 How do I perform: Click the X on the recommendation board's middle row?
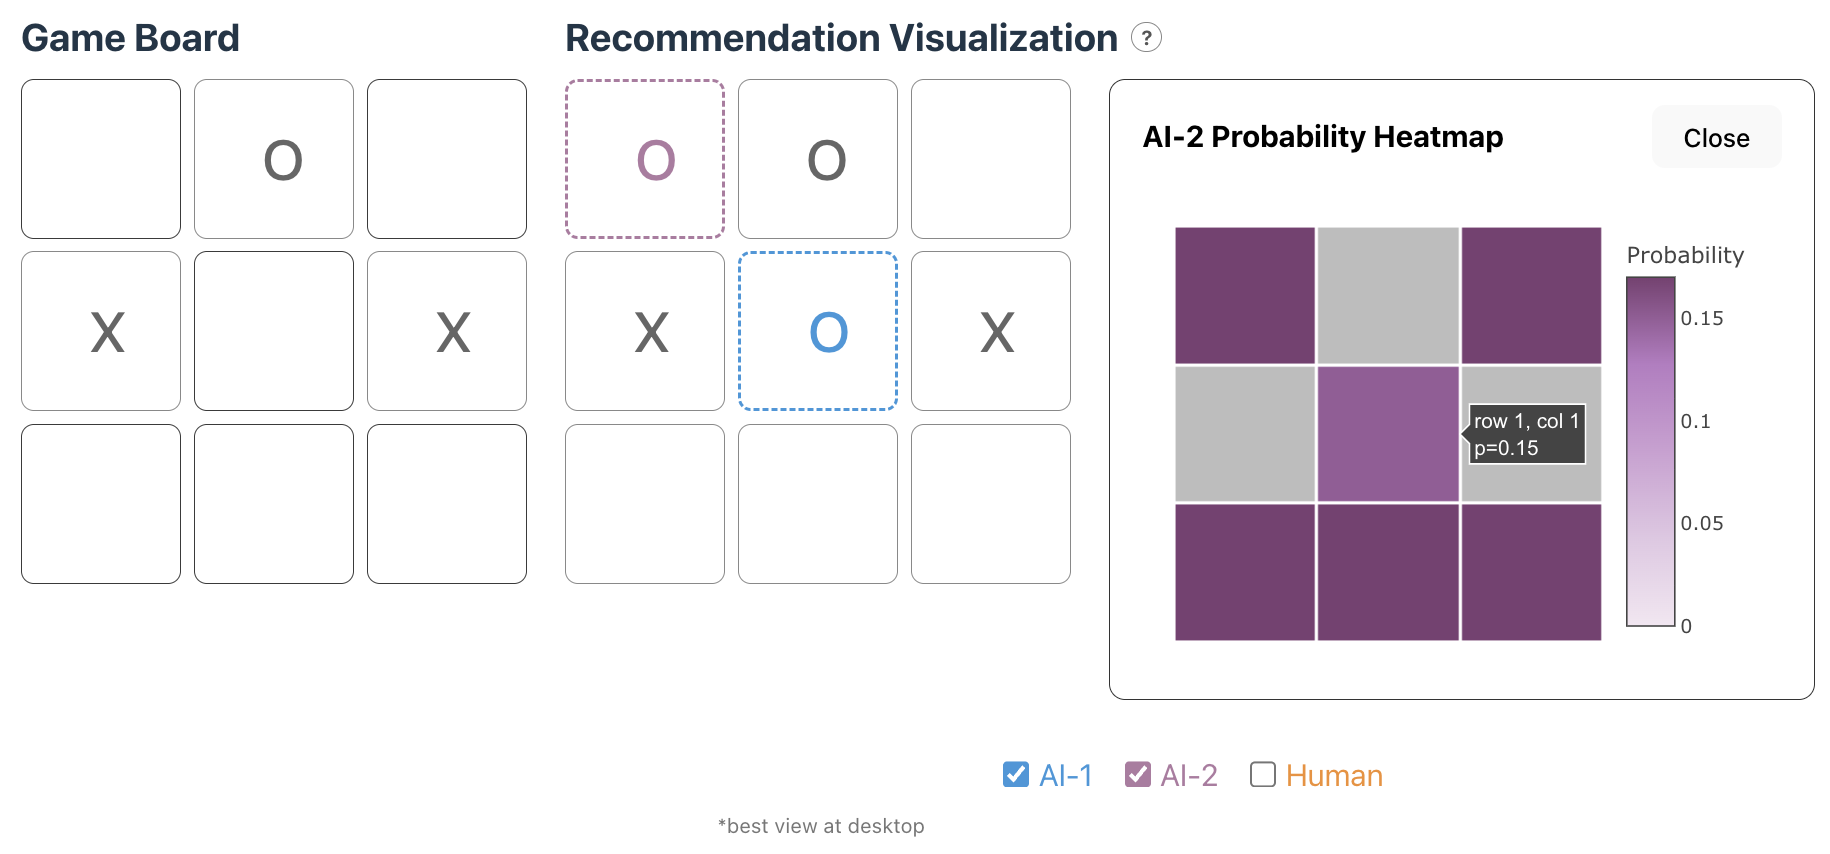click(644, 331)
